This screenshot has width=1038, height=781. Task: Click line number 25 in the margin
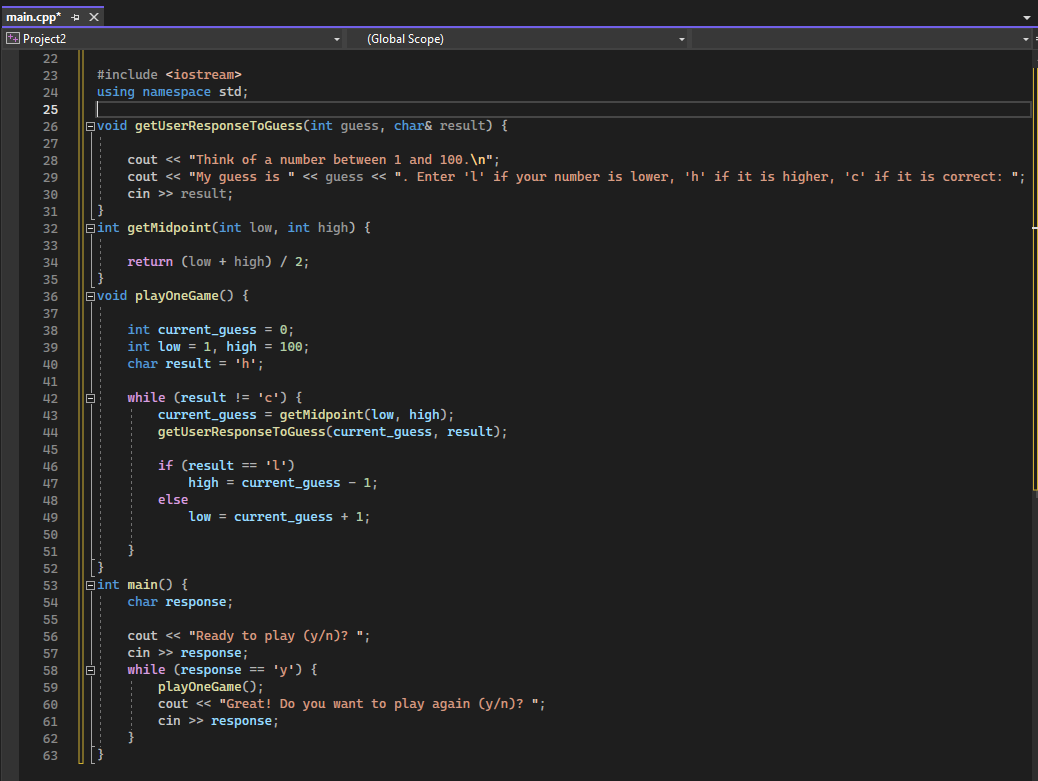(50, 110)
